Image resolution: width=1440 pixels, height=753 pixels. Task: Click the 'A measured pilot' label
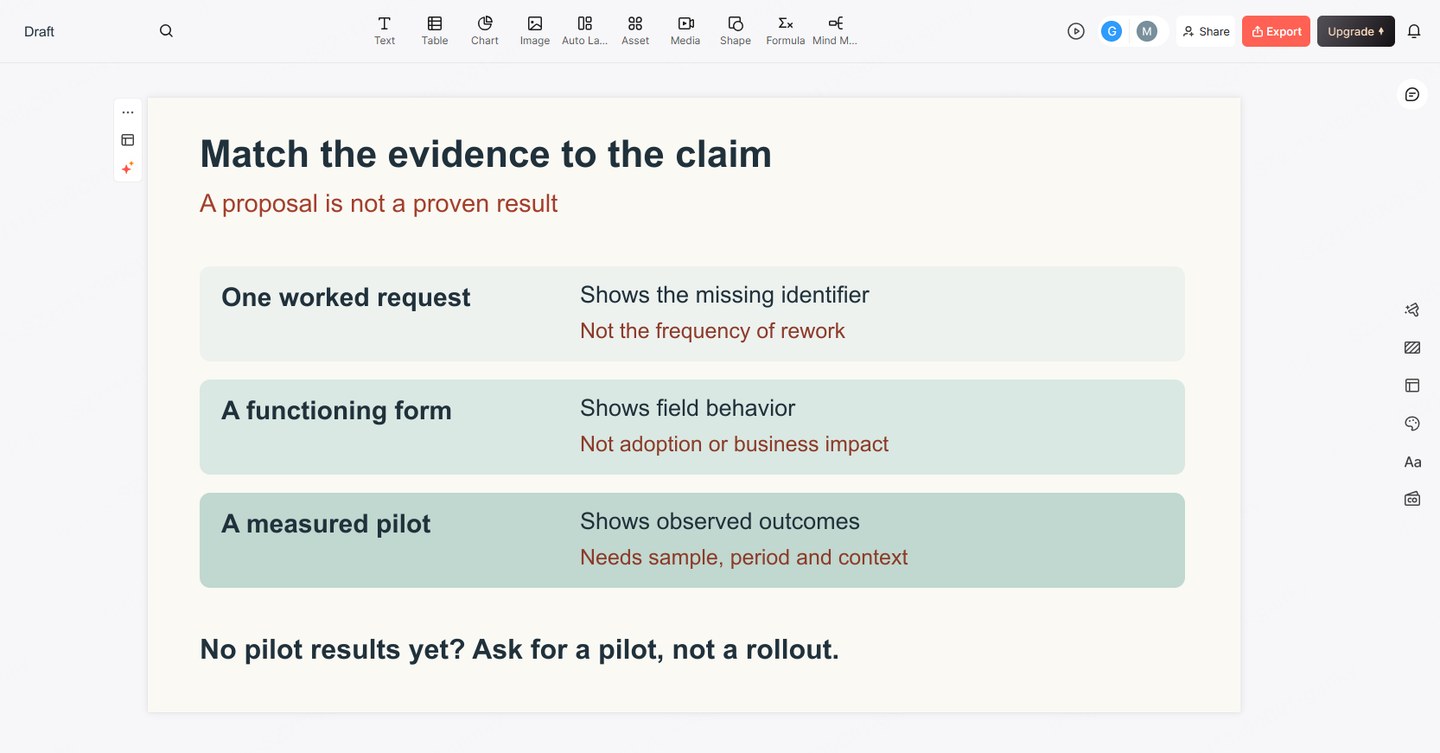(x=326, y=524)
